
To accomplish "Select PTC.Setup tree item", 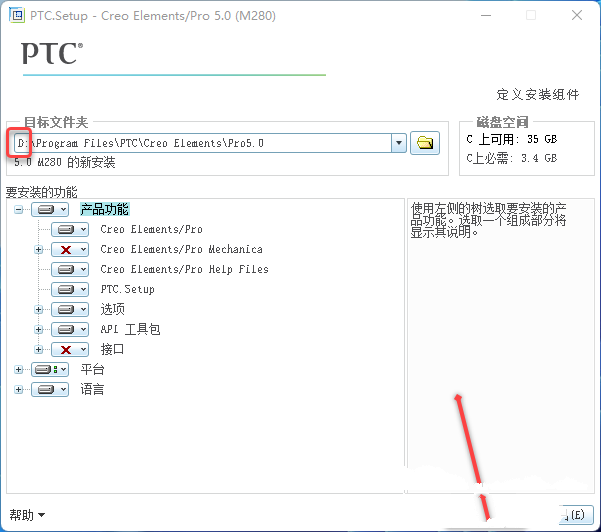I will (128, 289).
